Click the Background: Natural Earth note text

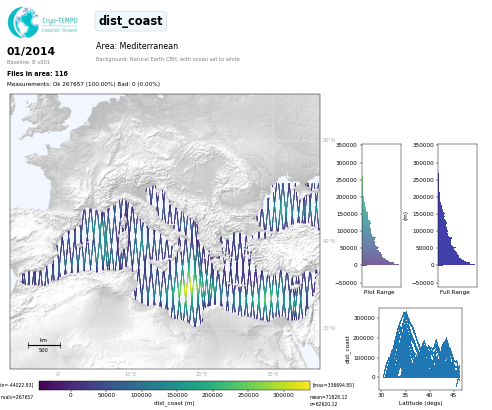coord(168,59)
